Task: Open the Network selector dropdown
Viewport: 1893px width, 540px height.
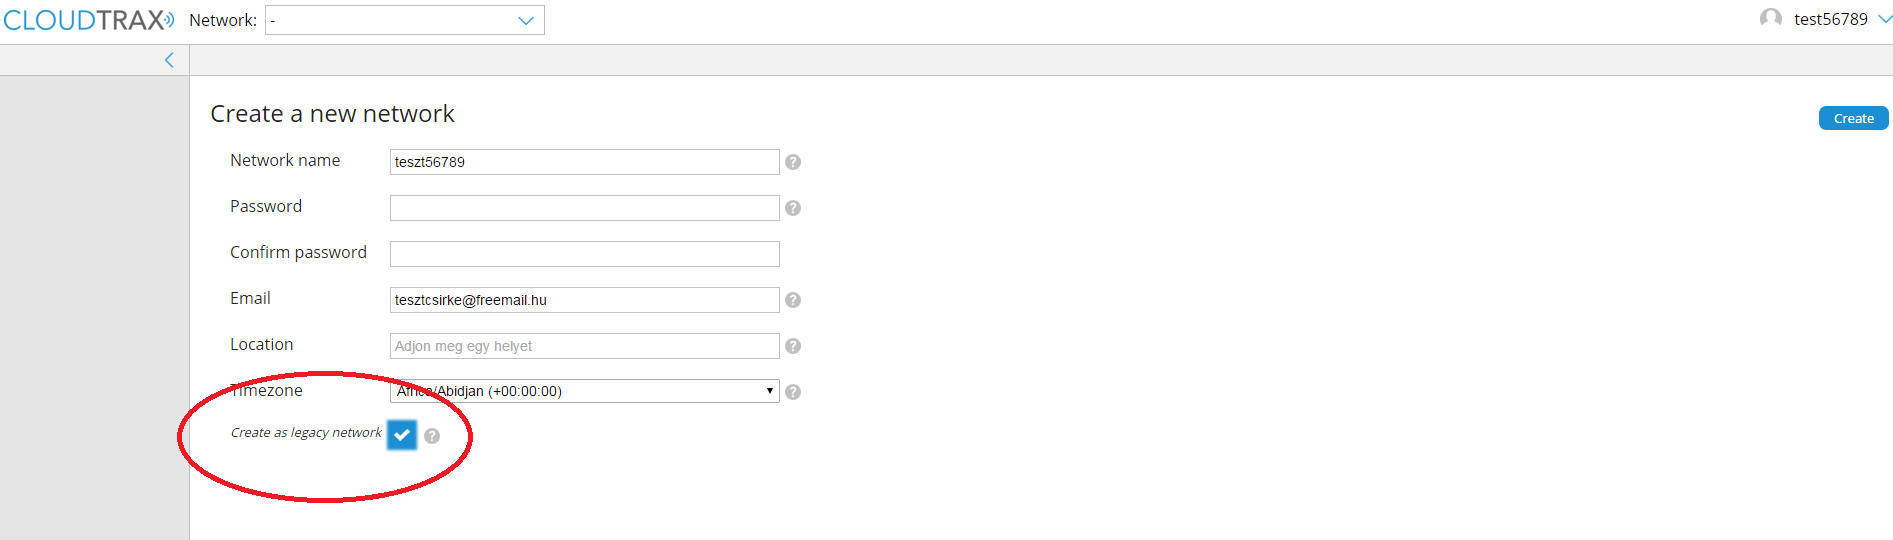Action: 404,20
